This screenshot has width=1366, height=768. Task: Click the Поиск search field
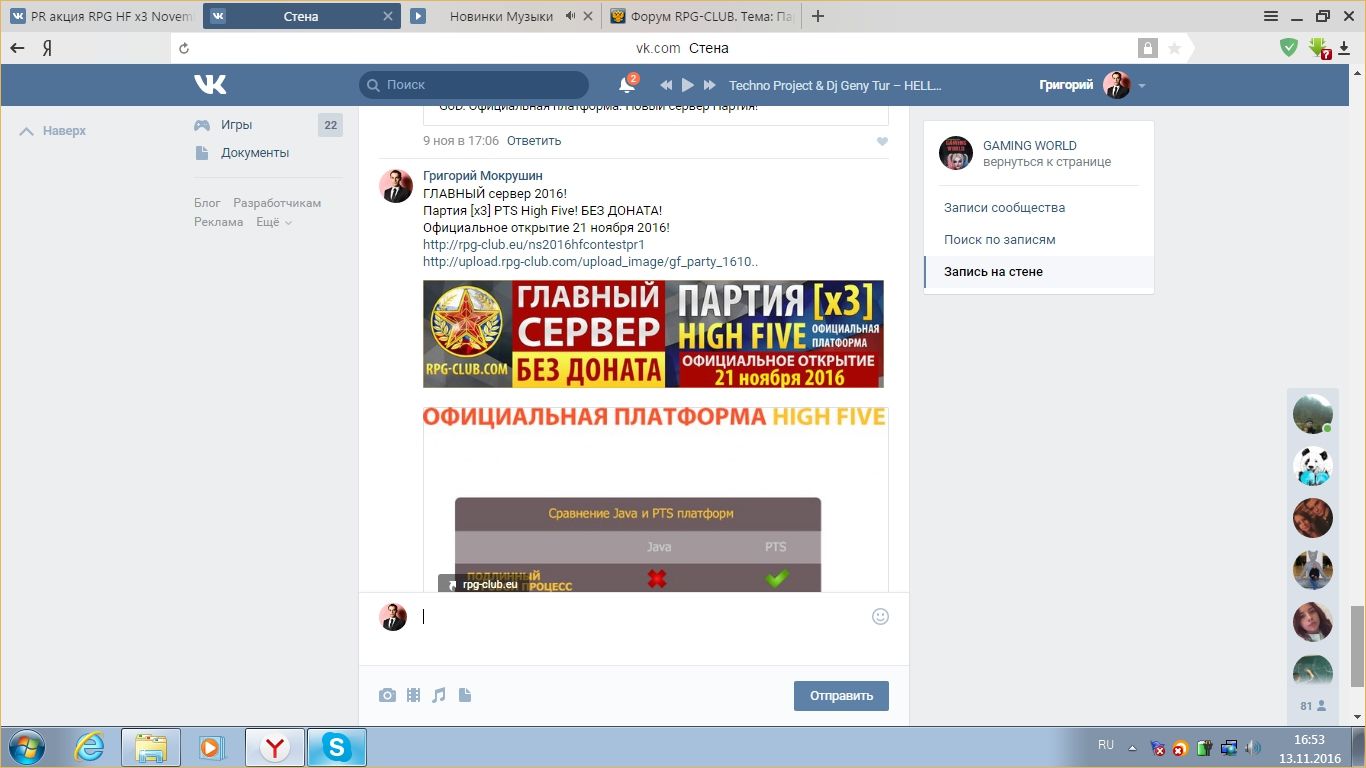pos(474,85)
